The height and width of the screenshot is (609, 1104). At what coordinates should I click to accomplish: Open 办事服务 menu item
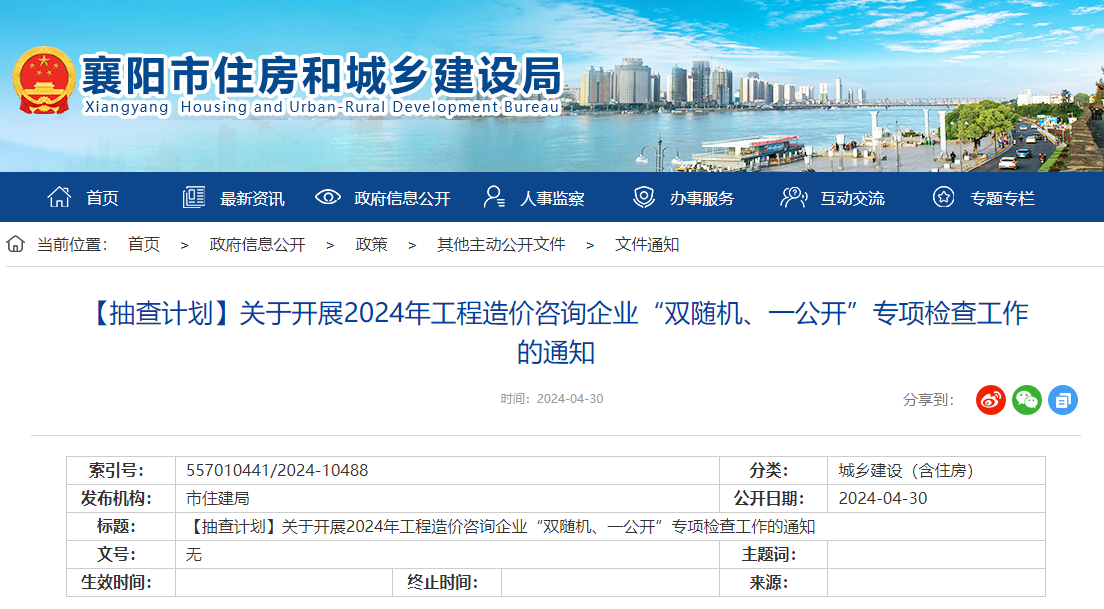click(x=702, y=199)
